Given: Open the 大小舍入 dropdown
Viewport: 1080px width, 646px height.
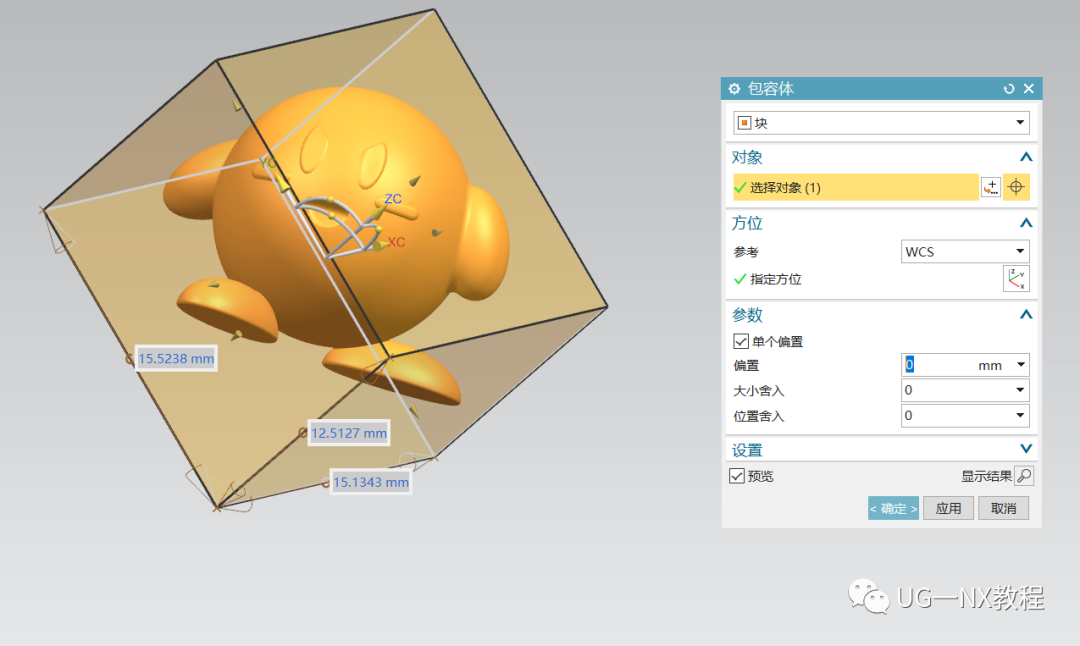Looking at the screenshot, I should (965, 390).
